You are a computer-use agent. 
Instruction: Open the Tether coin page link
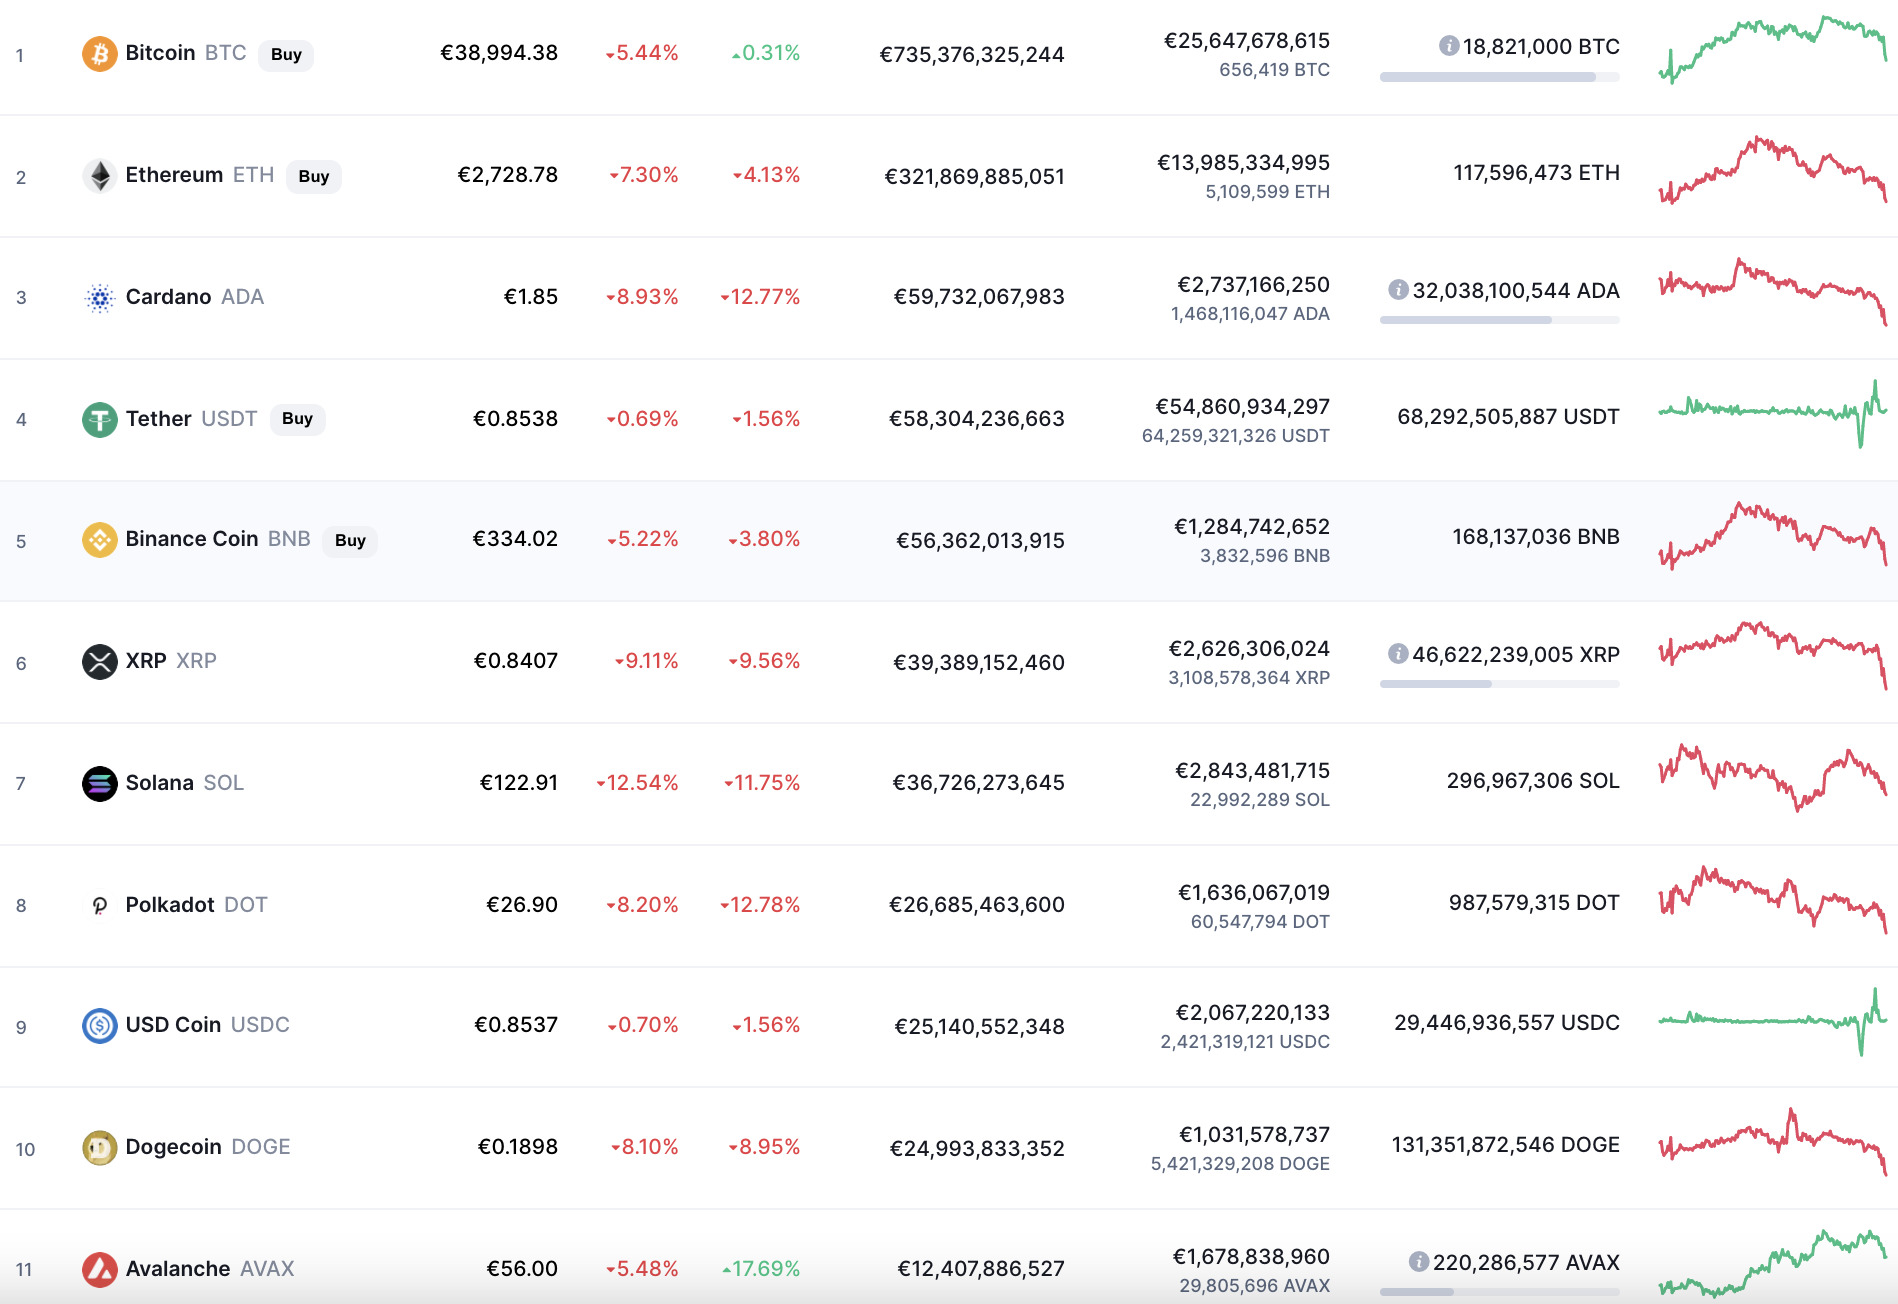192,419
